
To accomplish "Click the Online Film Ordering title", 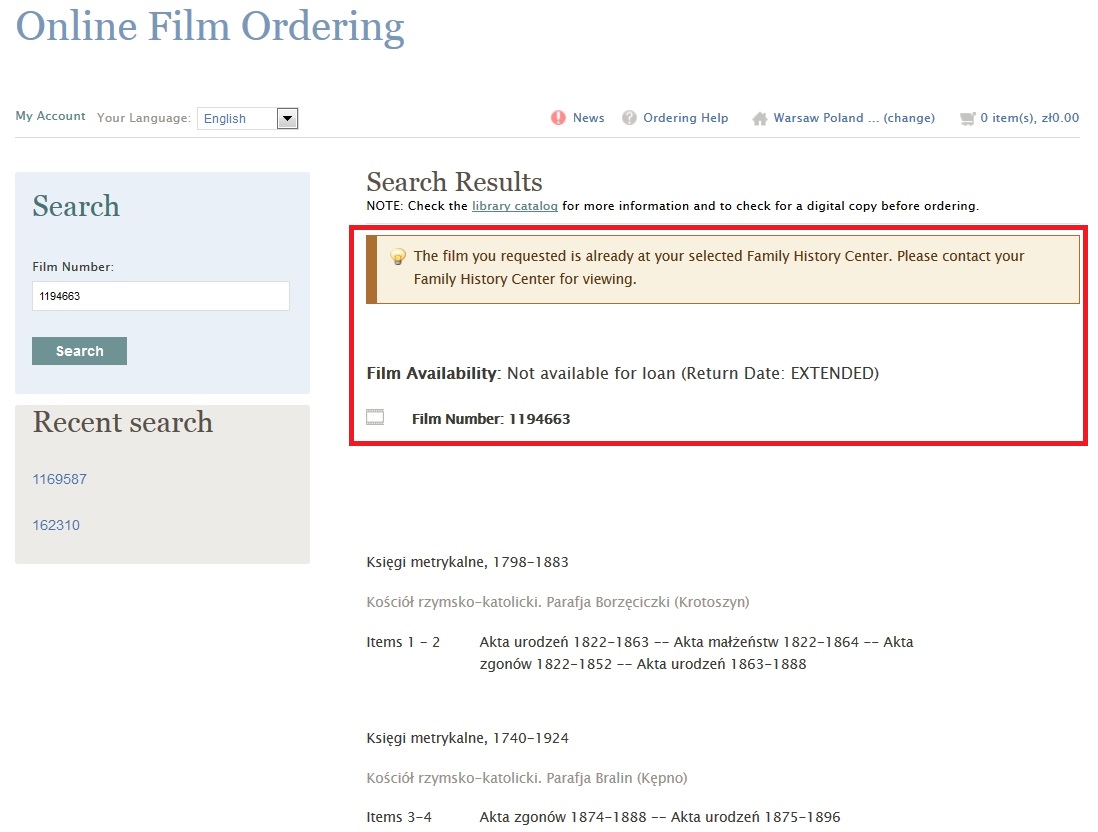I will (210, 26).
